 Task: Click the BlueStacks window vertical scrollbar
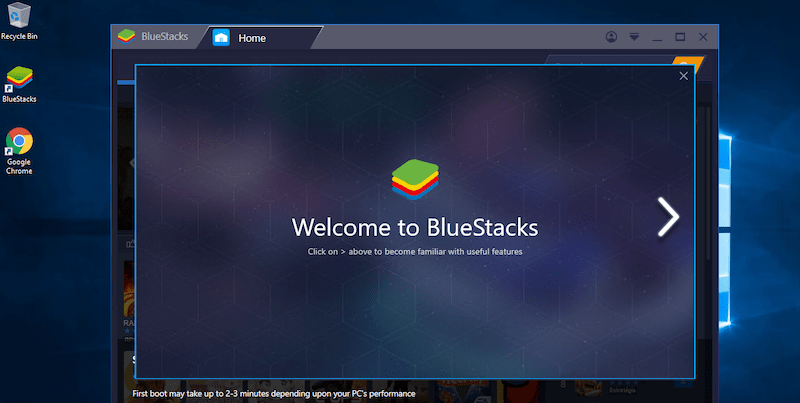pyautogui.click(x=708, y=184)
